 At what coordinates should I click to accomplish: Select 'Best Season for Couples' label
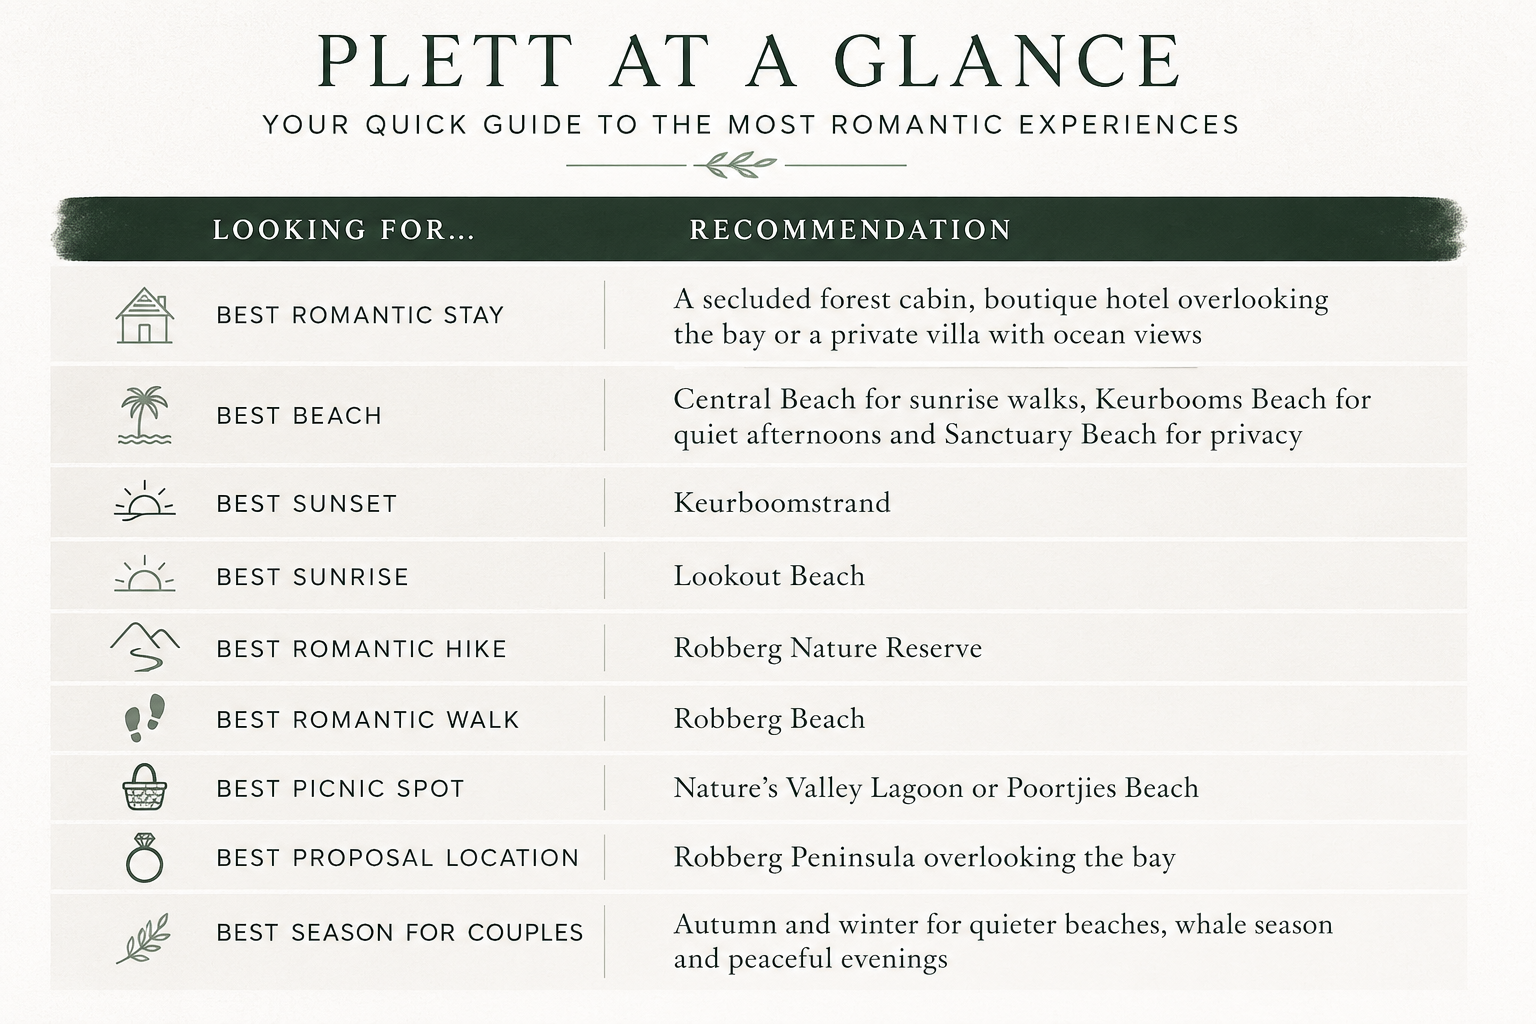pos(400,933)
